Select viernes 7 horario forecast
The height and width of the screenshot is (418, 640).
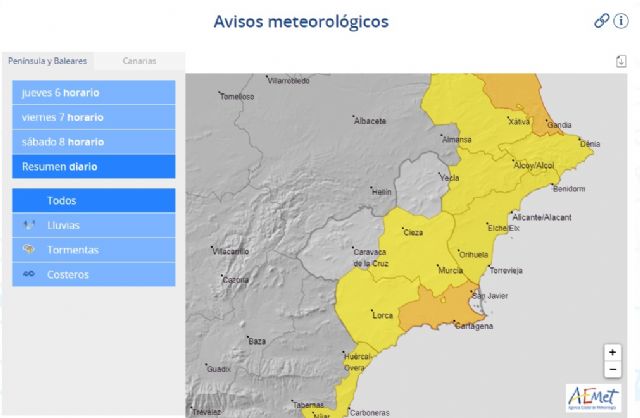pyautogui.click(x=93, y=117)
